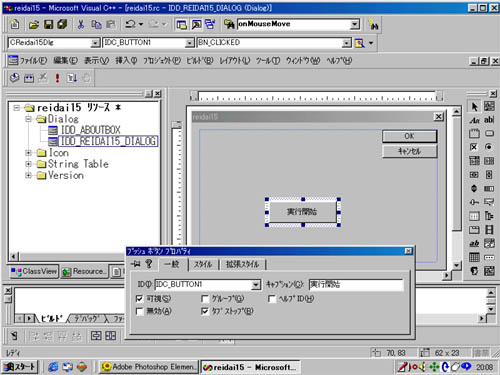500x375 pixels.
Task: Click the Cut scissors icon
Action: pos(81,24)
